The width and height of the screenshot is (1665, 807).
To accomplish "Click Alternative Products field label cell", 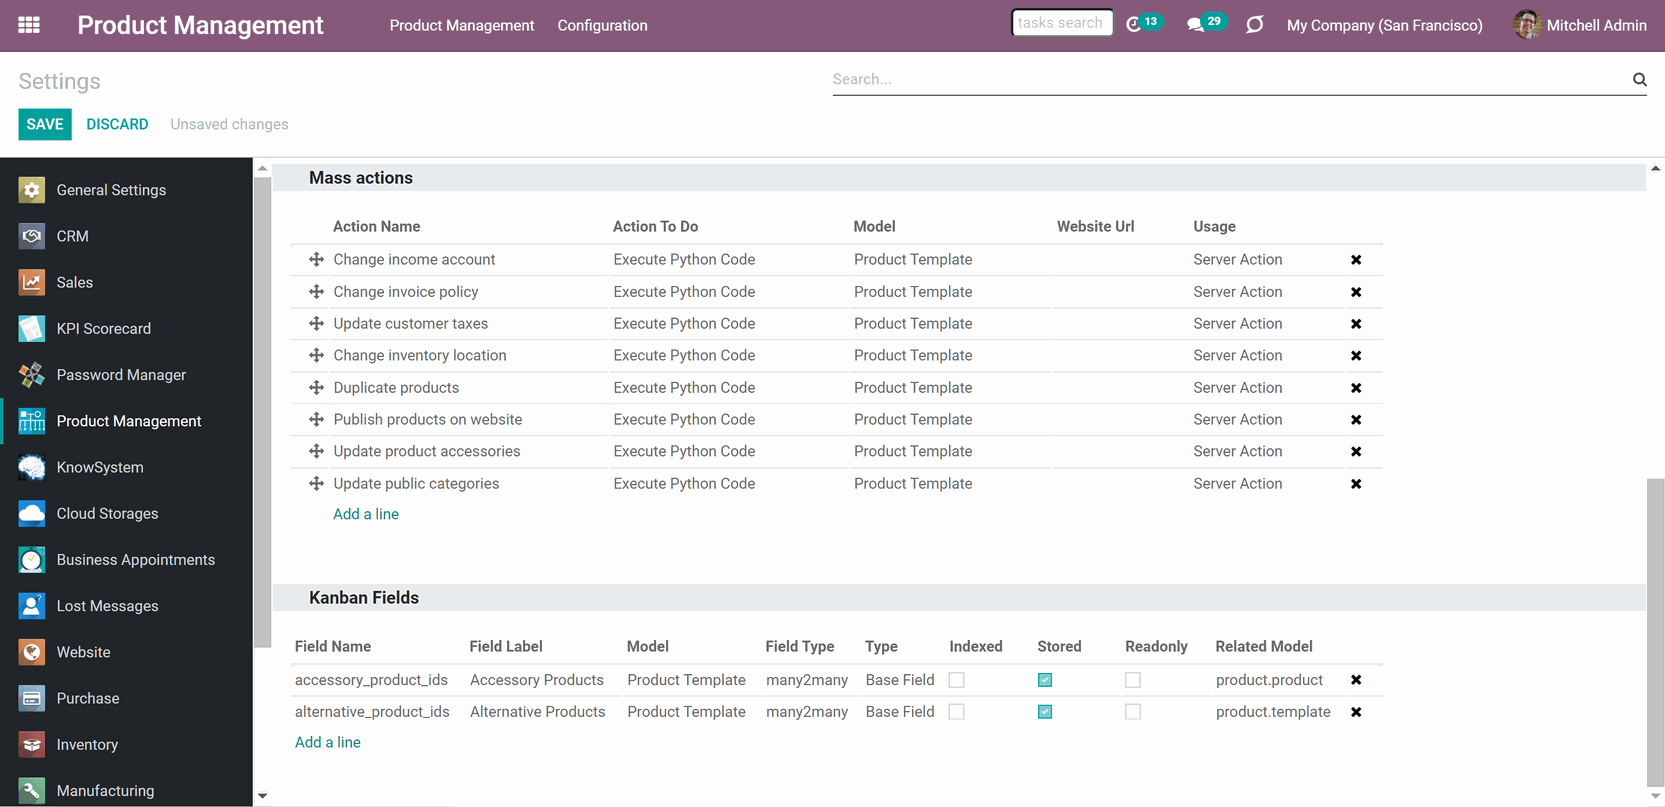I will coord(538,712).
